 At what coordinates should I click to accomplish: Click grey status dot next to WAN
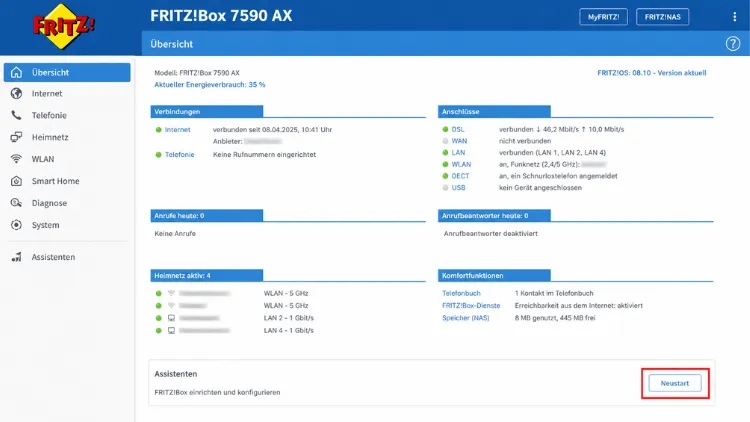point(445,141)
